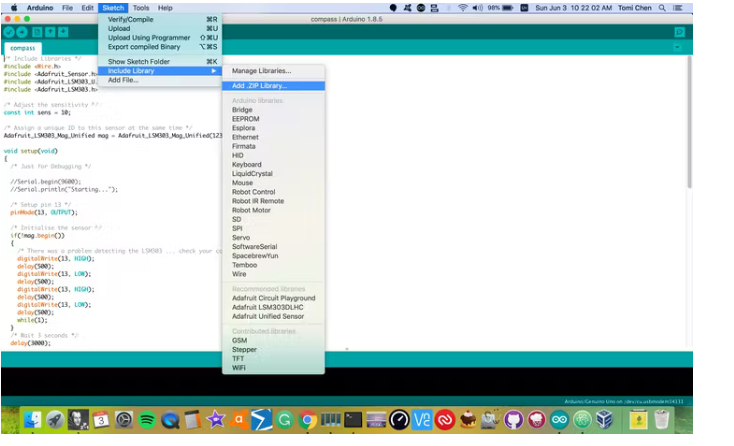The height and width of the screenshot is (446, 734).
Task: Open Notification Center list icon
Action: [677, 8]
